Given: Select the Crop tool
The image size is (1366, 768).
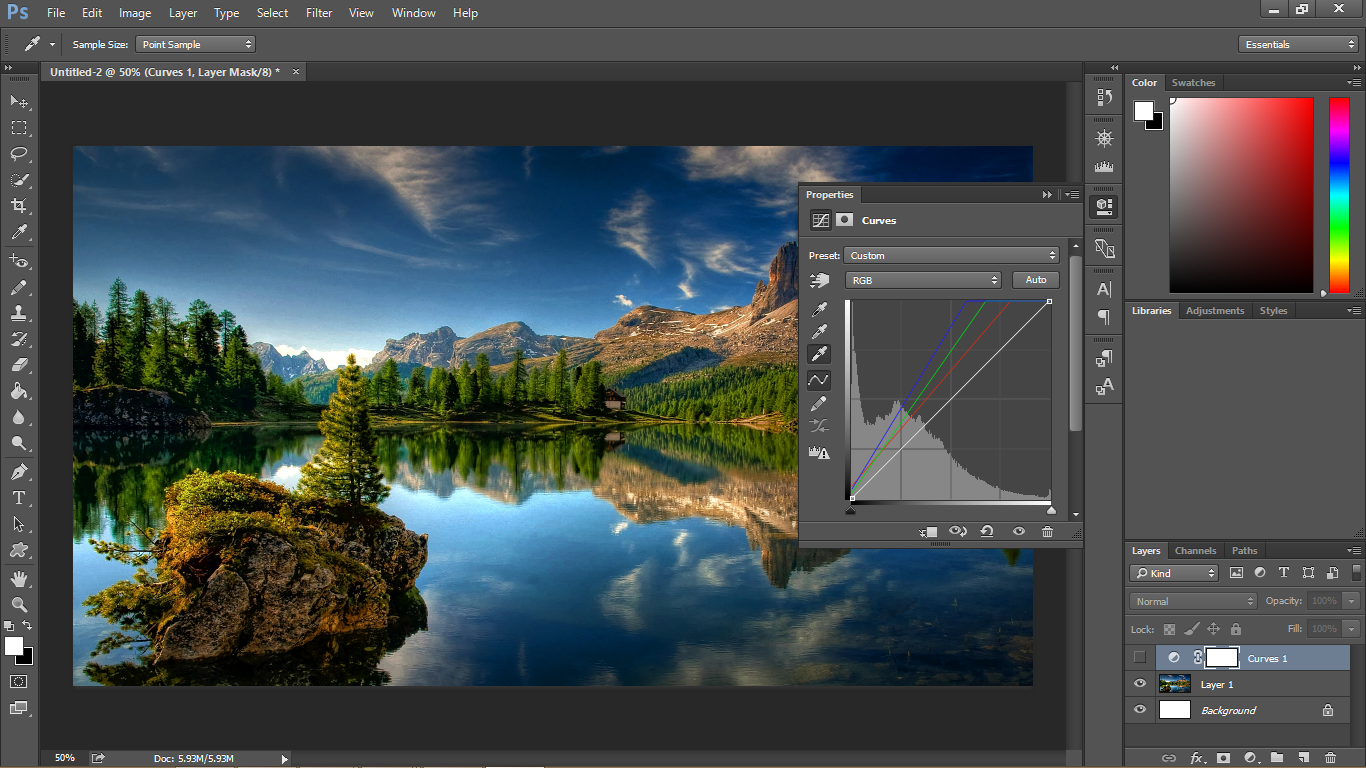Looking at the screenshot, I should coord(19,206).
